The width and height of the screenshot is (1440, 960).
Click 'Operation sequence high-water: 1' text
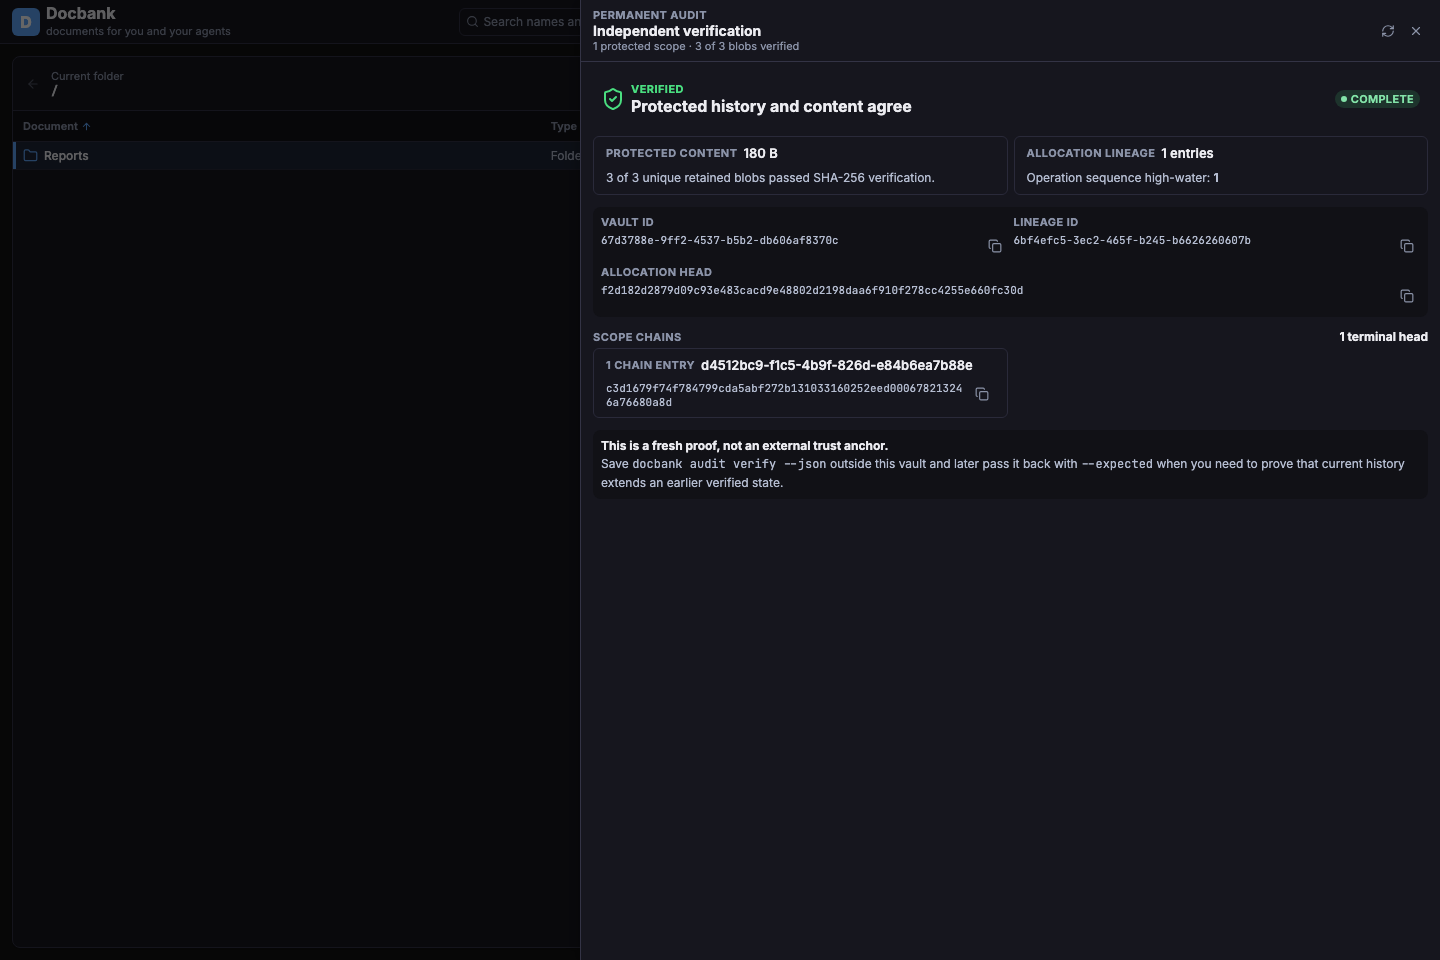click(1122, 178)
